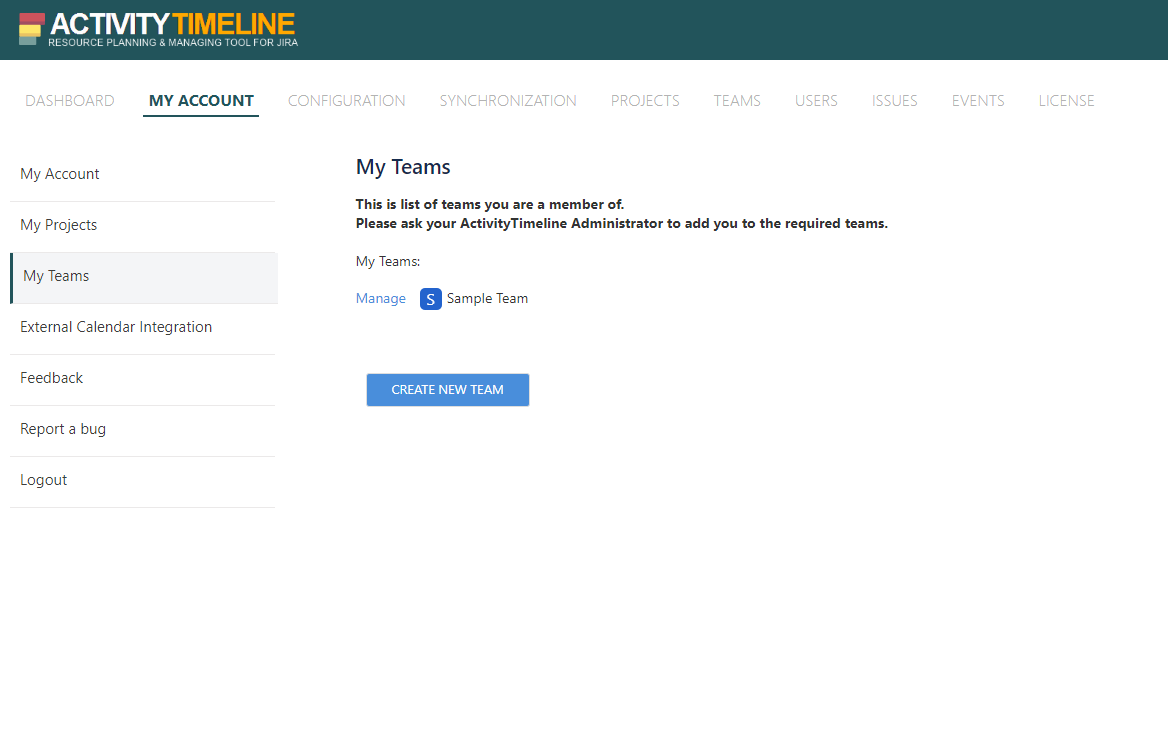Screen dimensions: 1168x746
Task: Open the Teams tab
Action: pos(737,101)
